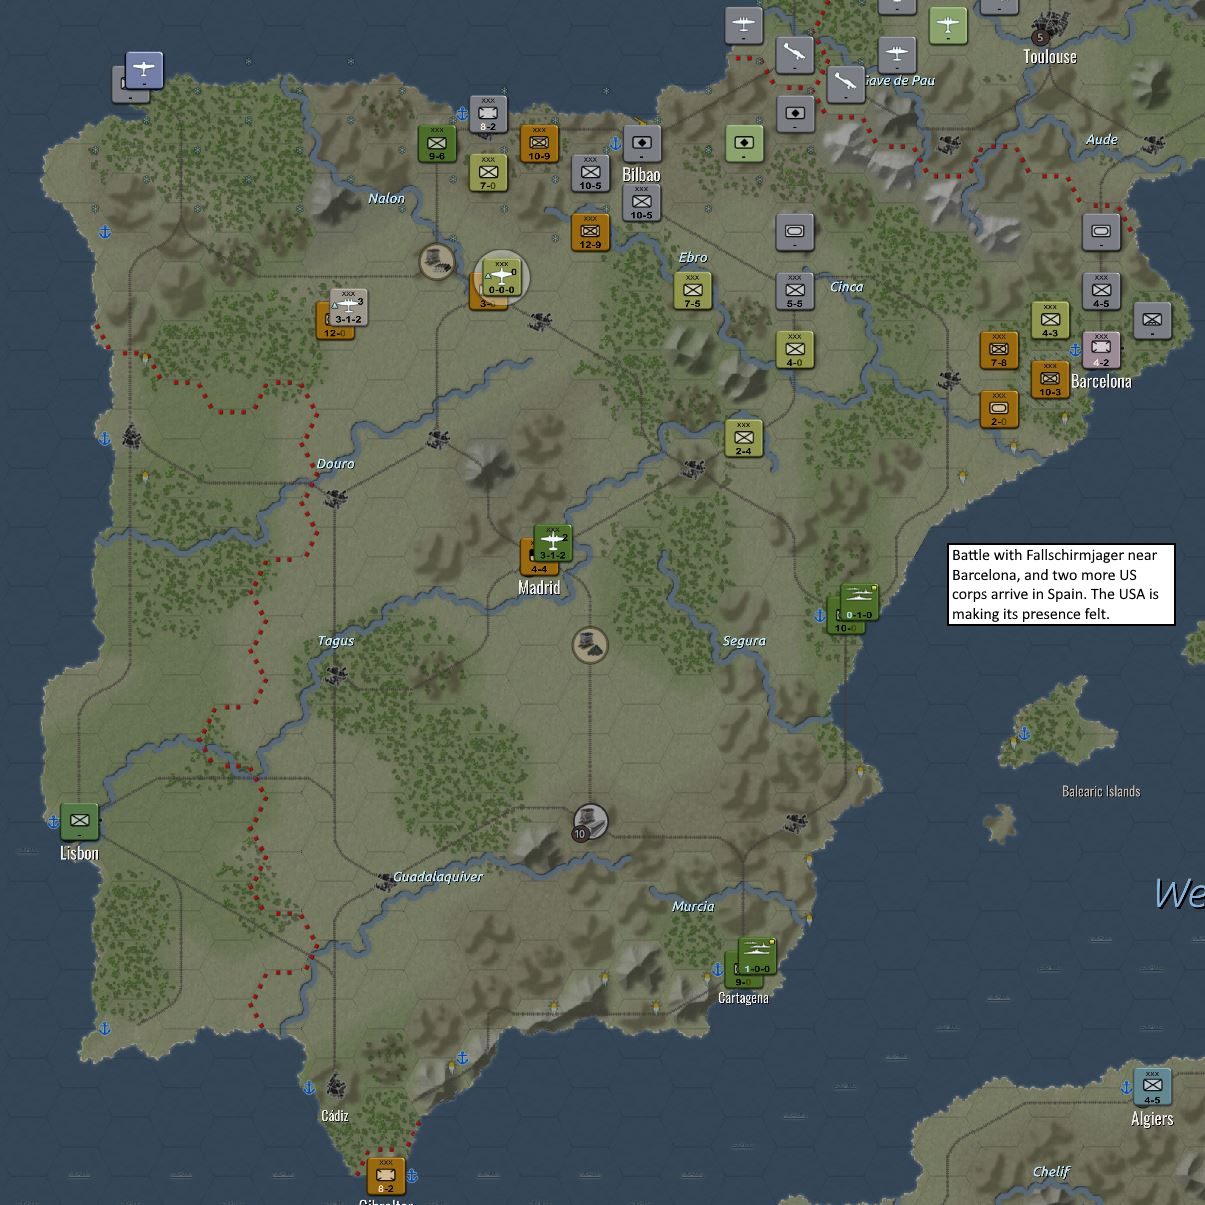The height and width of the screenshot is (1205, 1205).
Task: Select the orange 2-0 armor unit
Action: [998, 408]
